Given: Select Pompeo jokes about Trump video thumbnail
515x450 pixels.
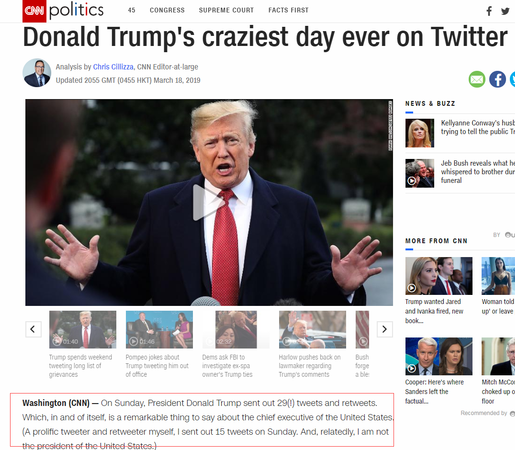Looking at the screenshot, I should [x=159, y=330].
